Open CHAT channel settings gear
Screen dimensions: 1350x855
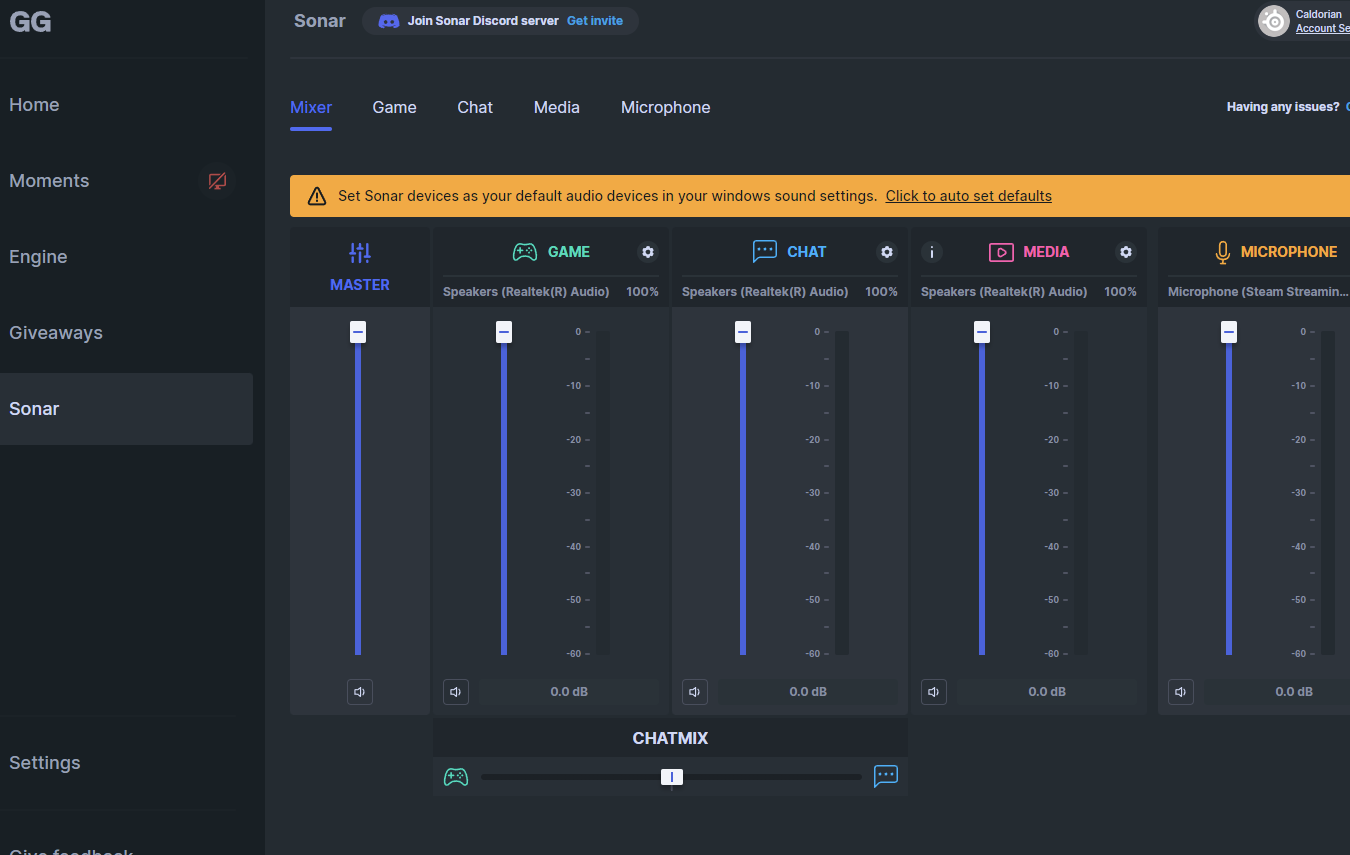tap(887, 252)
